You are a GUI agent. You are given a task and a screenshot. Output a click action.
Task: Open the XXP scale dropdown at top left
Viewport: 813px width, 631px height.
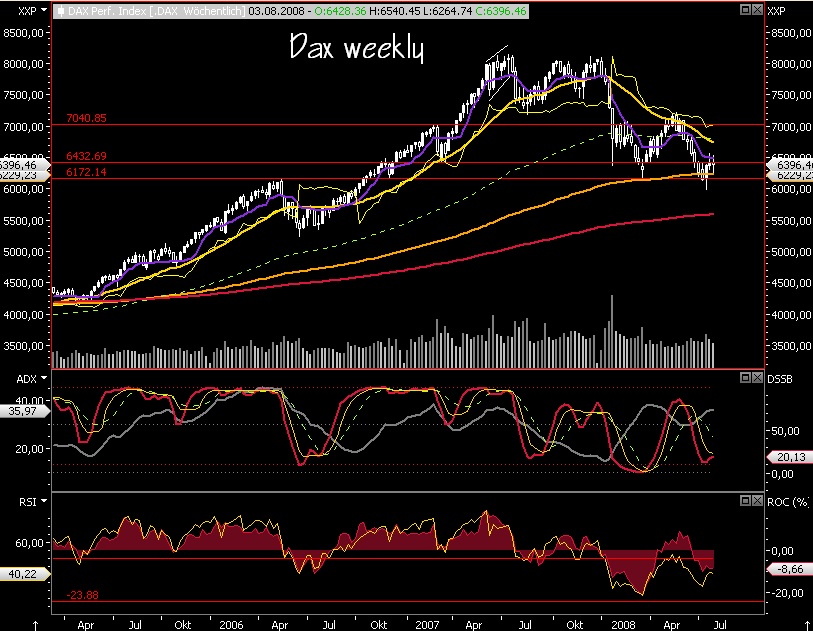[x=44, y=10]
